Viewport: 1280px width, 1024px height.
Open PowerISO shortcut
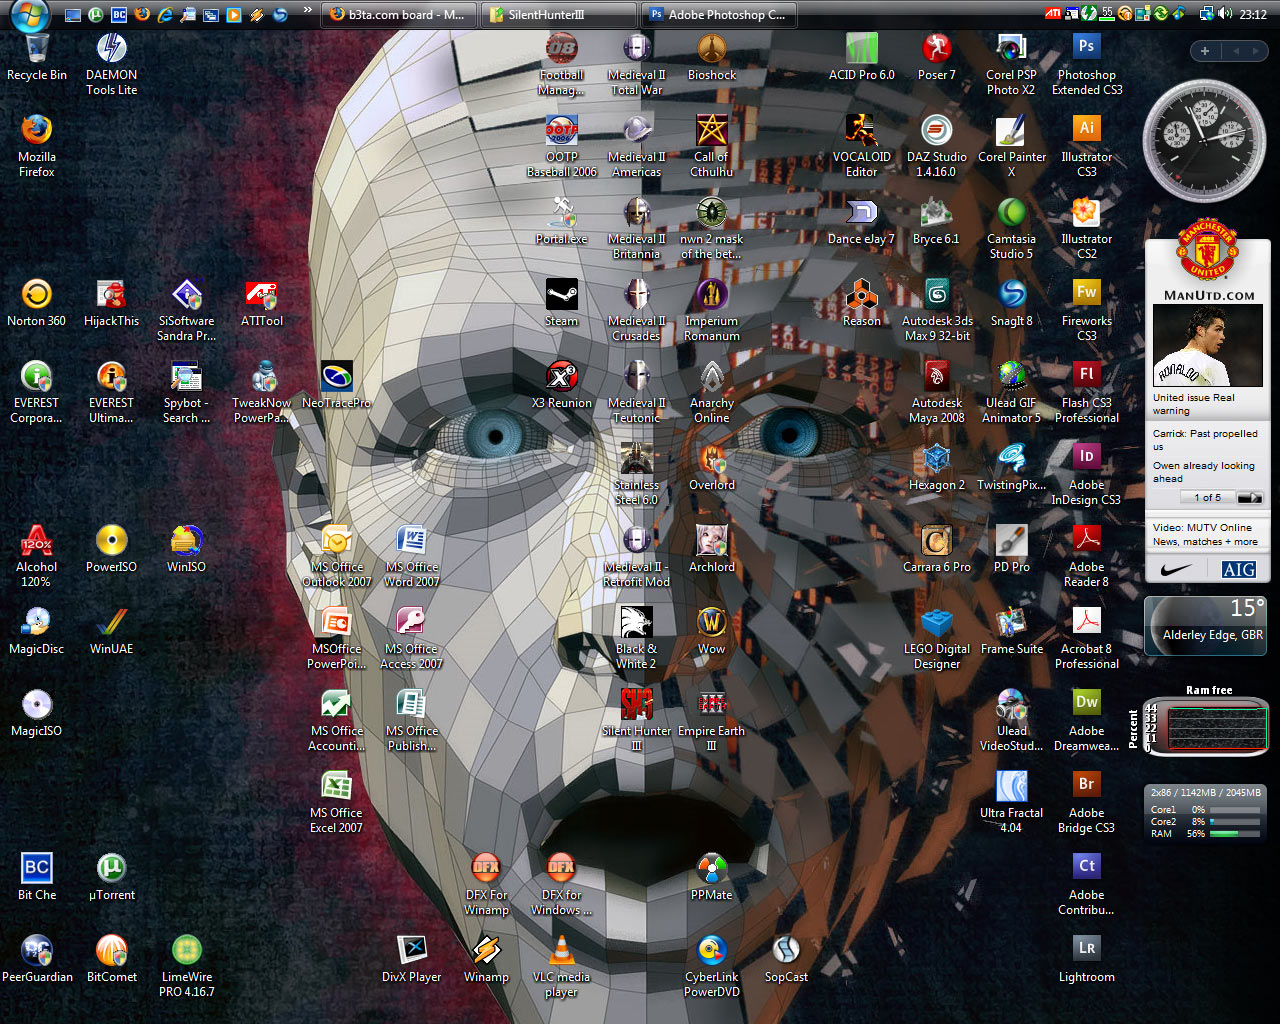pos(112,549)
